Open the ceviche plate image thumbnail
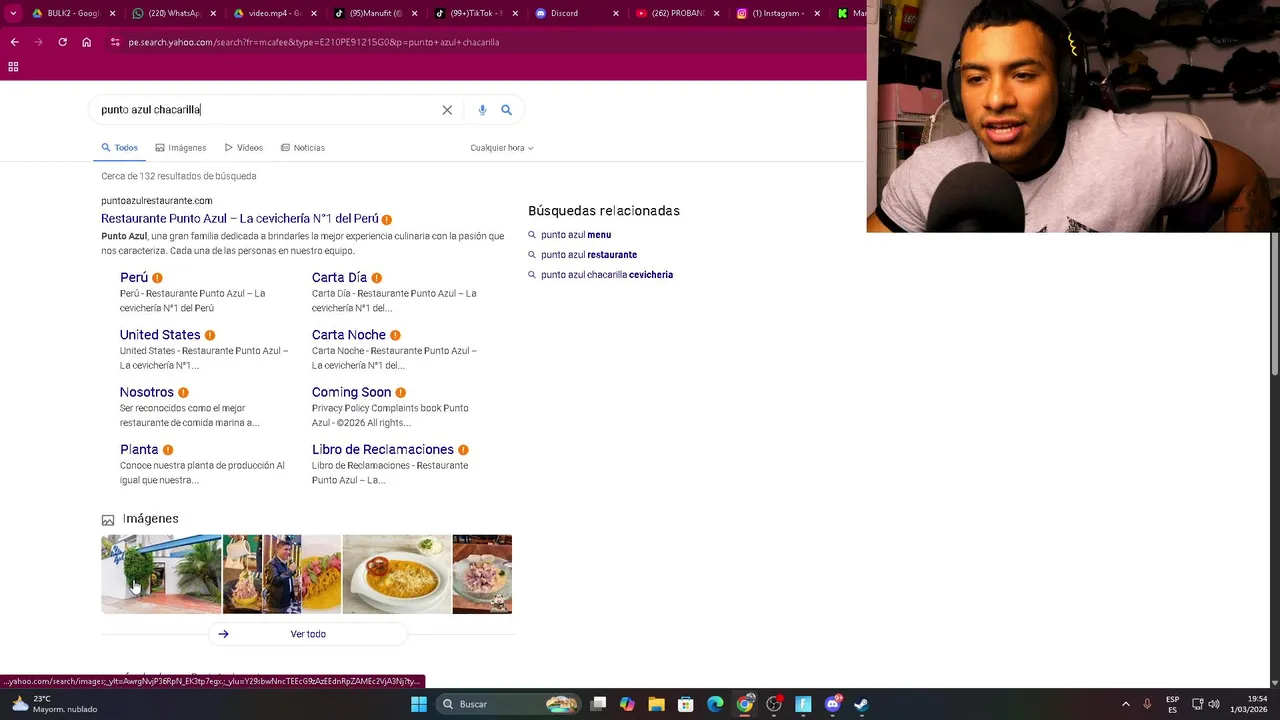Screen dimensions: 1280x720 (482, 574)
